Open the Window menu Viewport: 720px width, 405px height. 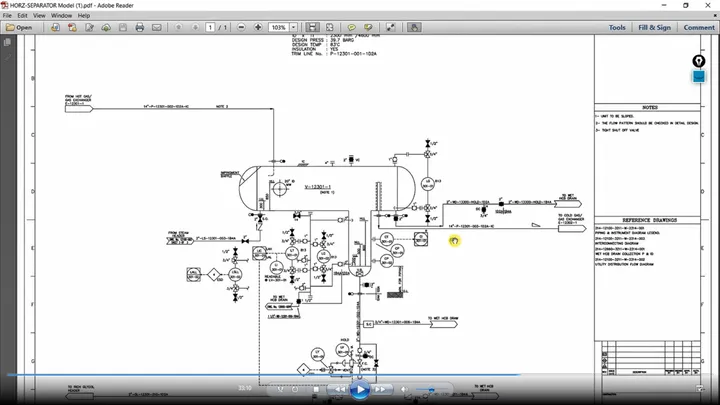click(62, 16)
